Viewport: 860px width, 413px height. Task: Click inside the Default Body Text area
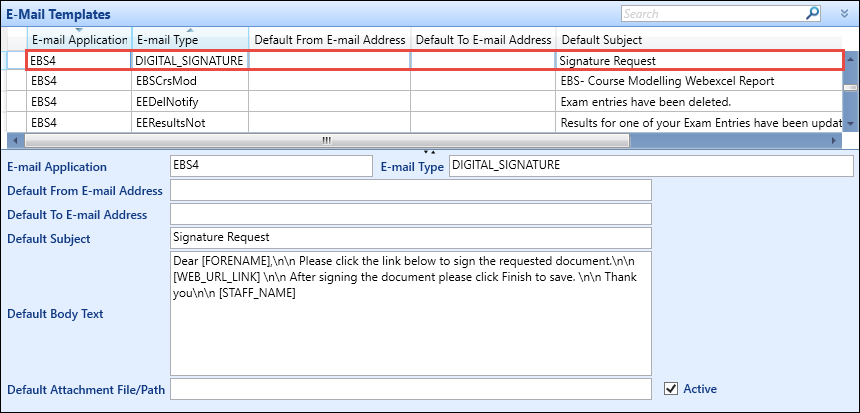(x=411, y=313)
